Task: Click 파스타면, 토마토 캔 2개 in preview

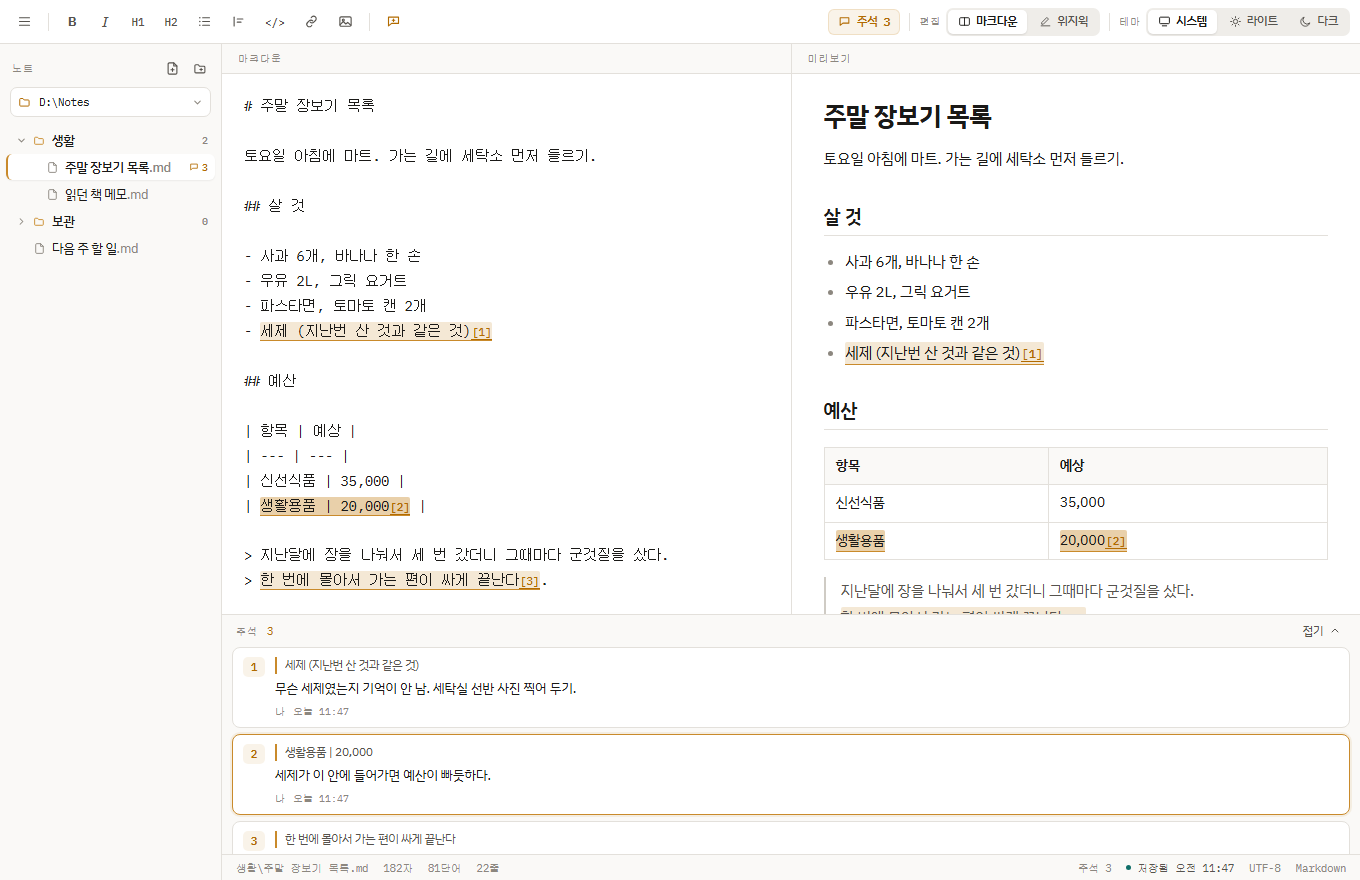Action: pos(917,323)
